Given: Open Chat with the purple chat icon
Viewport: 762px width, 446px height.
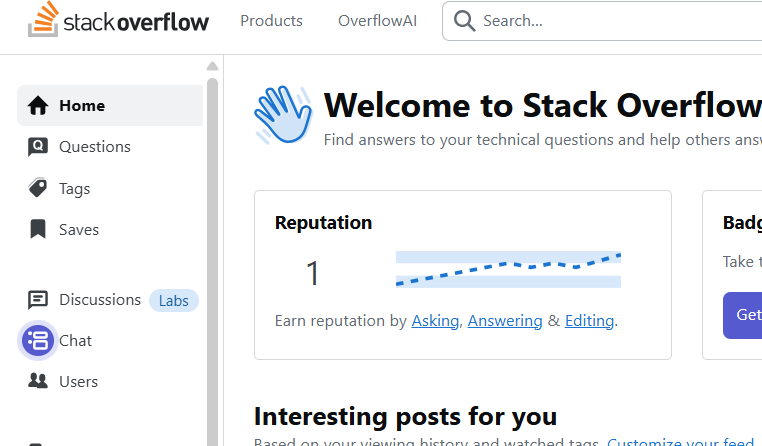Looking at the screenshot, I should (x=39, y=341).
